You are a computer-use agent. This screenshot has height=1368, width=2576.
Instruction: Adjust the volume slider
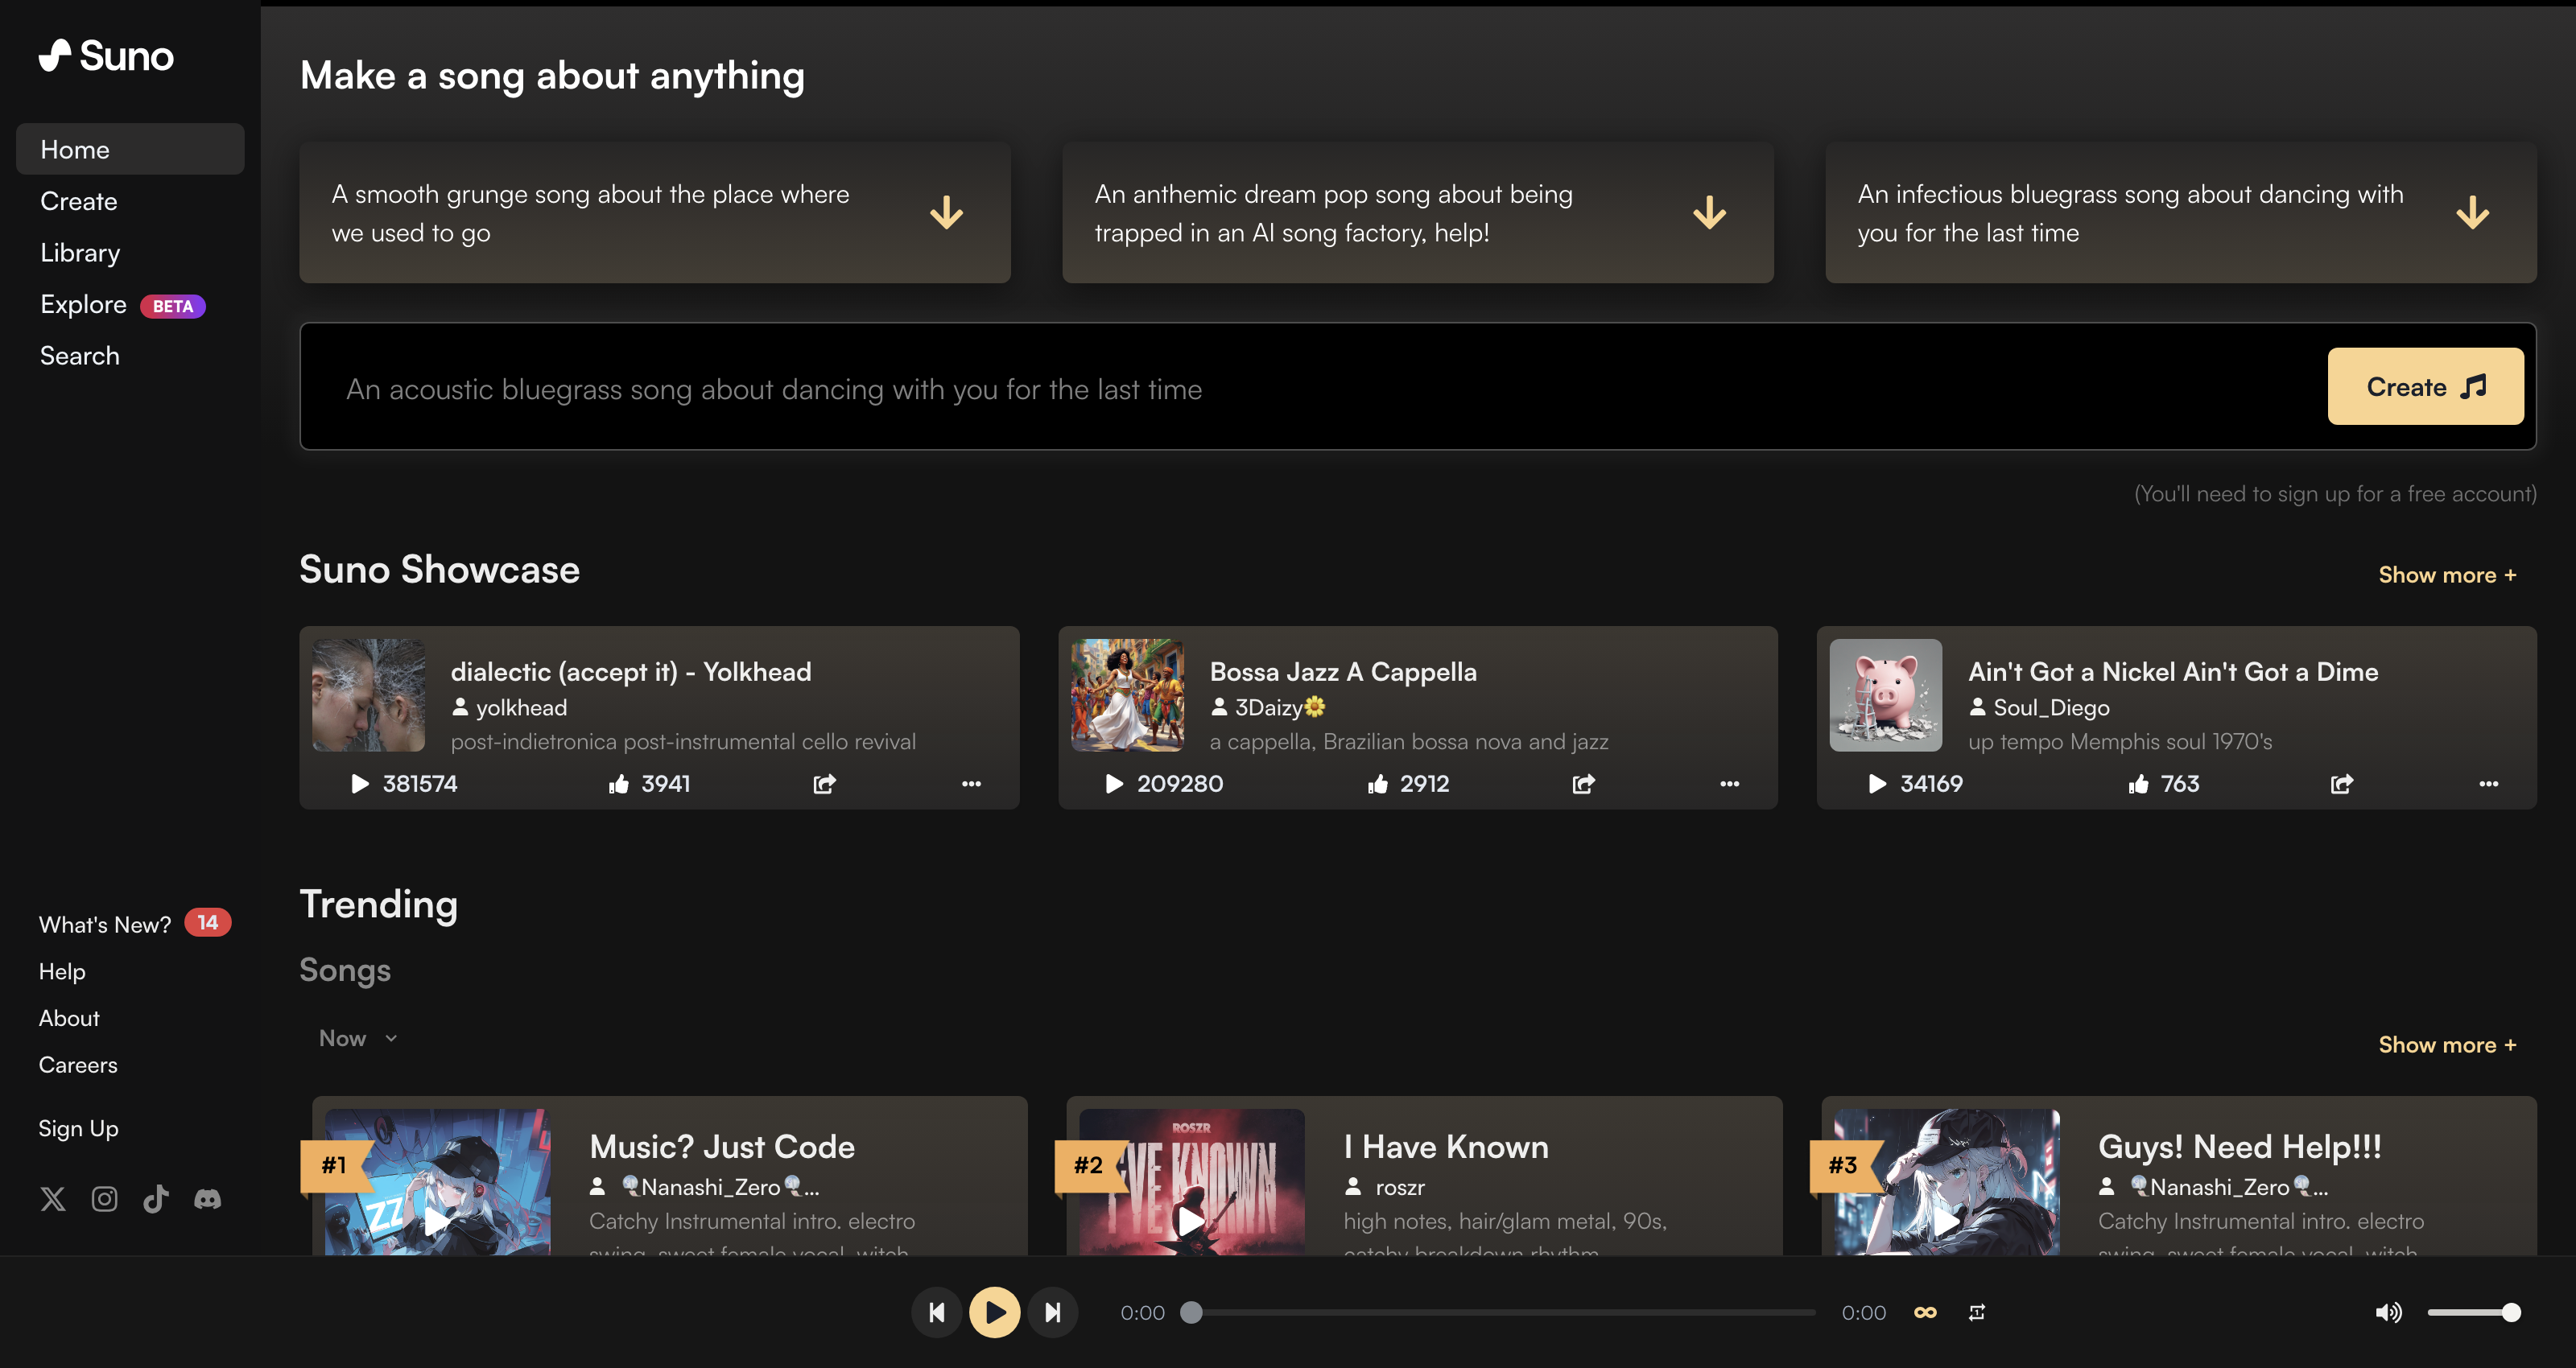[x=2472, y=1312]
